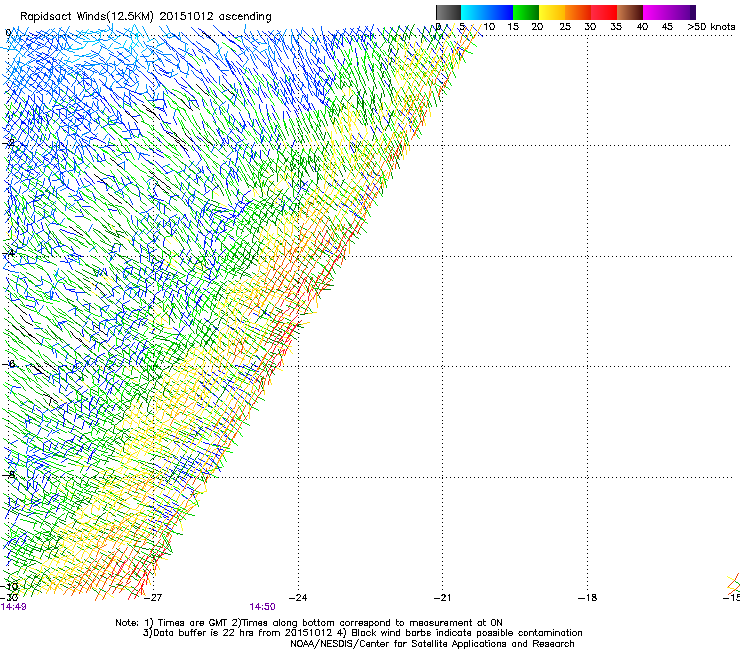
Task: Click the '-18' longitude axis label
Action: tap(587, 598)
